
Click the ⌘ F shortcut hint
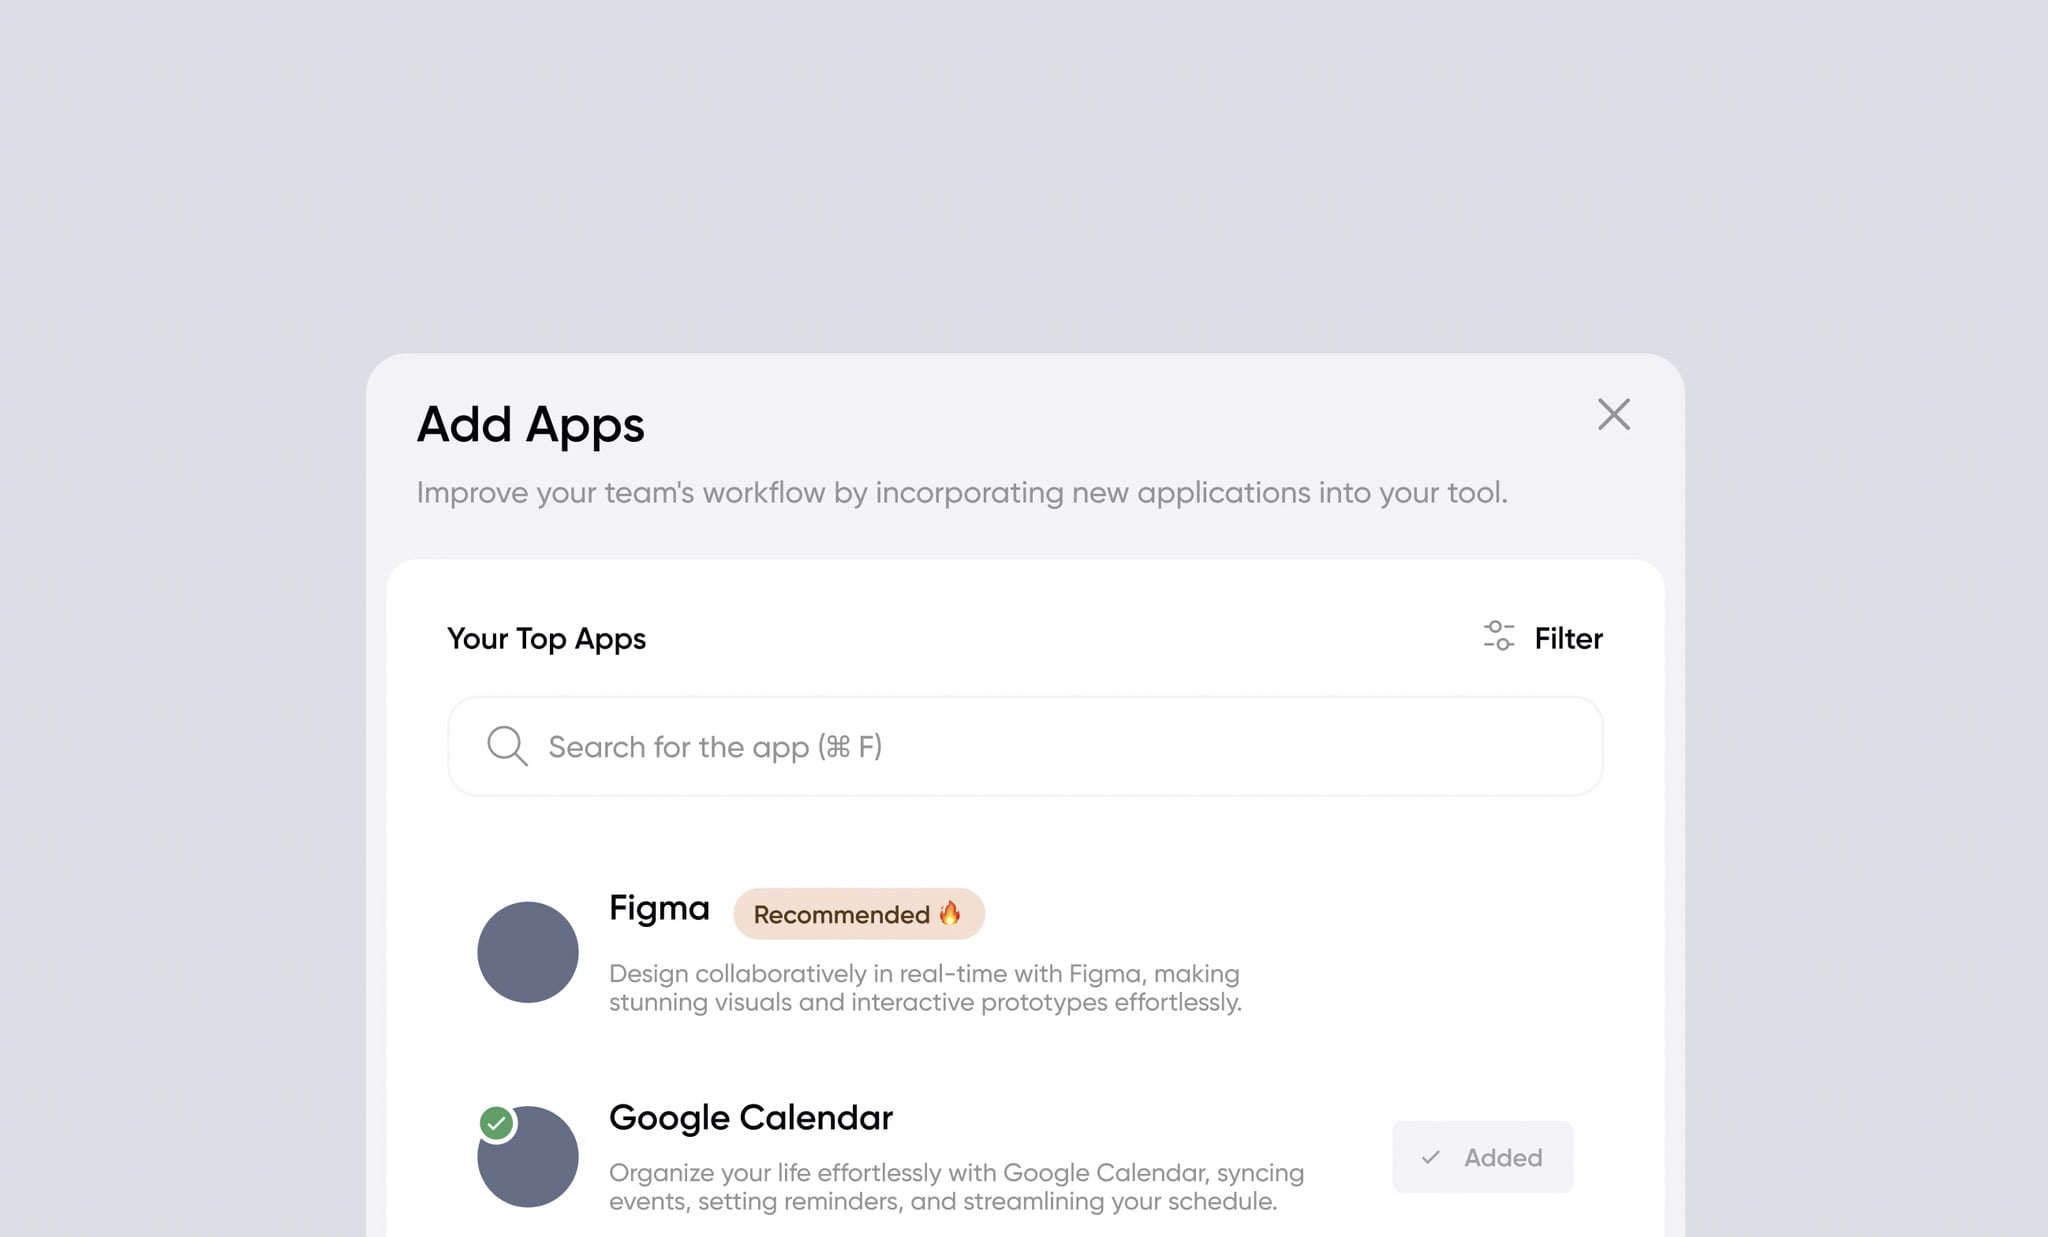(x=850, y=747)
